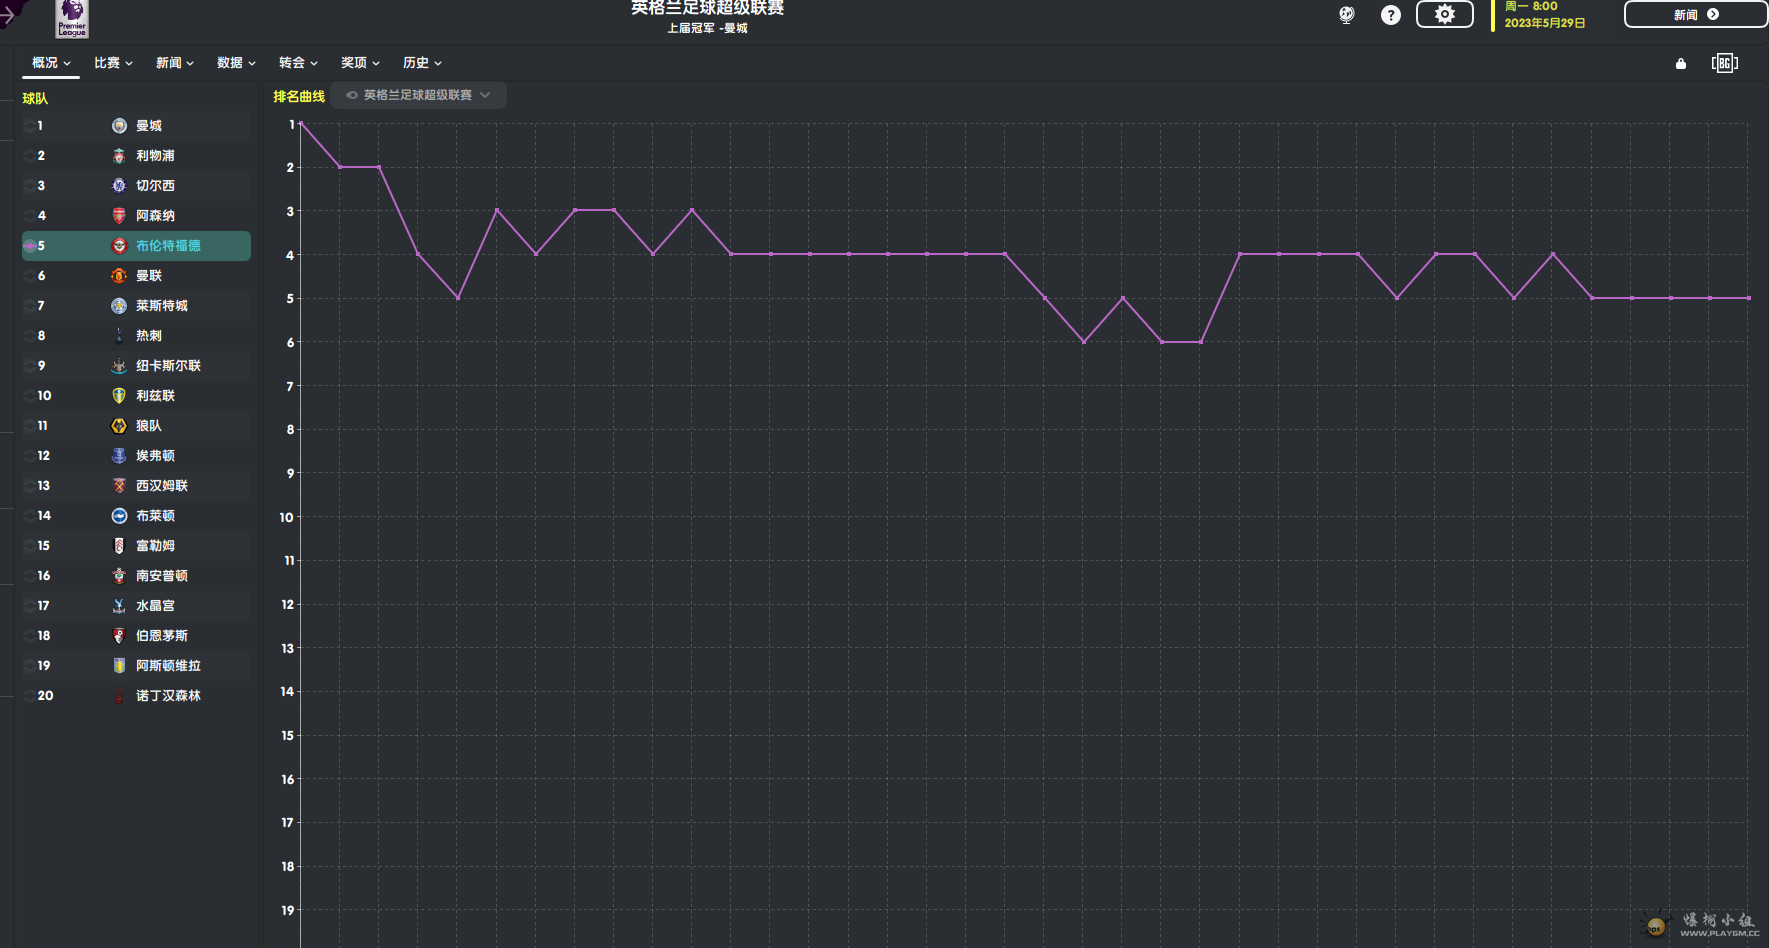Expand the 数据 menu dropdown
The height and width of the screenshot is (948, 1769).
point(236,63)
